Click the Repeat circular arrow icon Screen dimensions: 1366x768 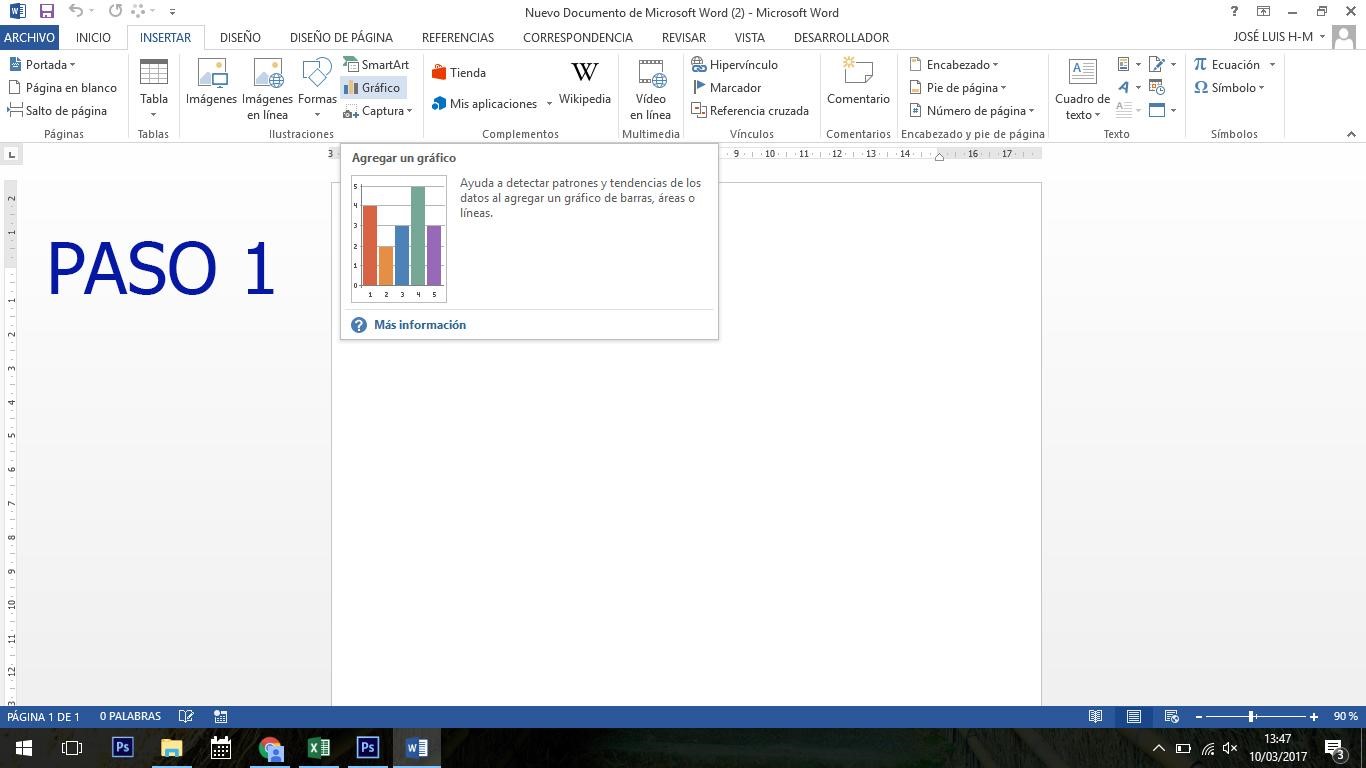pyautogui.click(x=115, y=12)
